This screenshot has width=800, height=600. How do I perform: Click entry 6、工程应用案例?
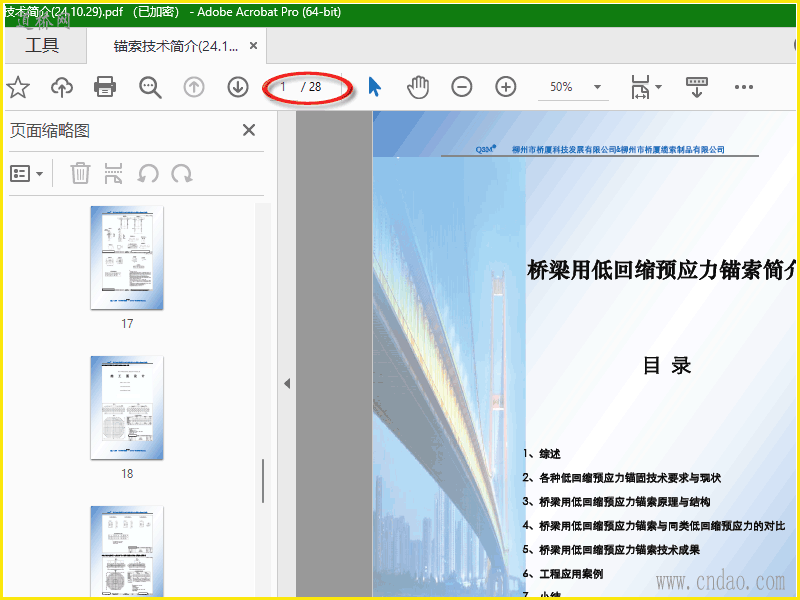click(x=563, y=573)
